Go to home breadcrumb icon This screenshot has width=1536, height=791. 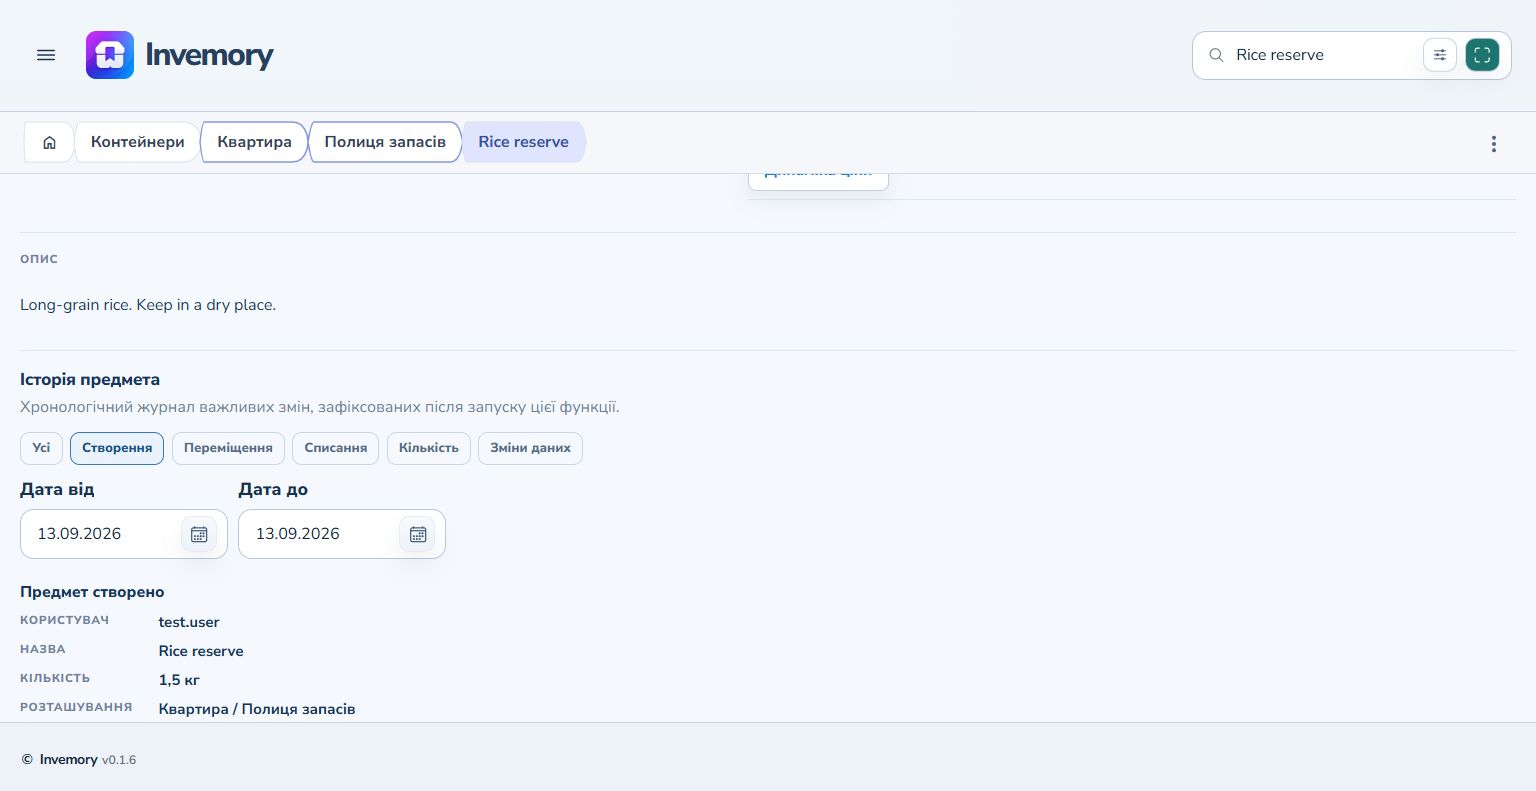(49, 142)
